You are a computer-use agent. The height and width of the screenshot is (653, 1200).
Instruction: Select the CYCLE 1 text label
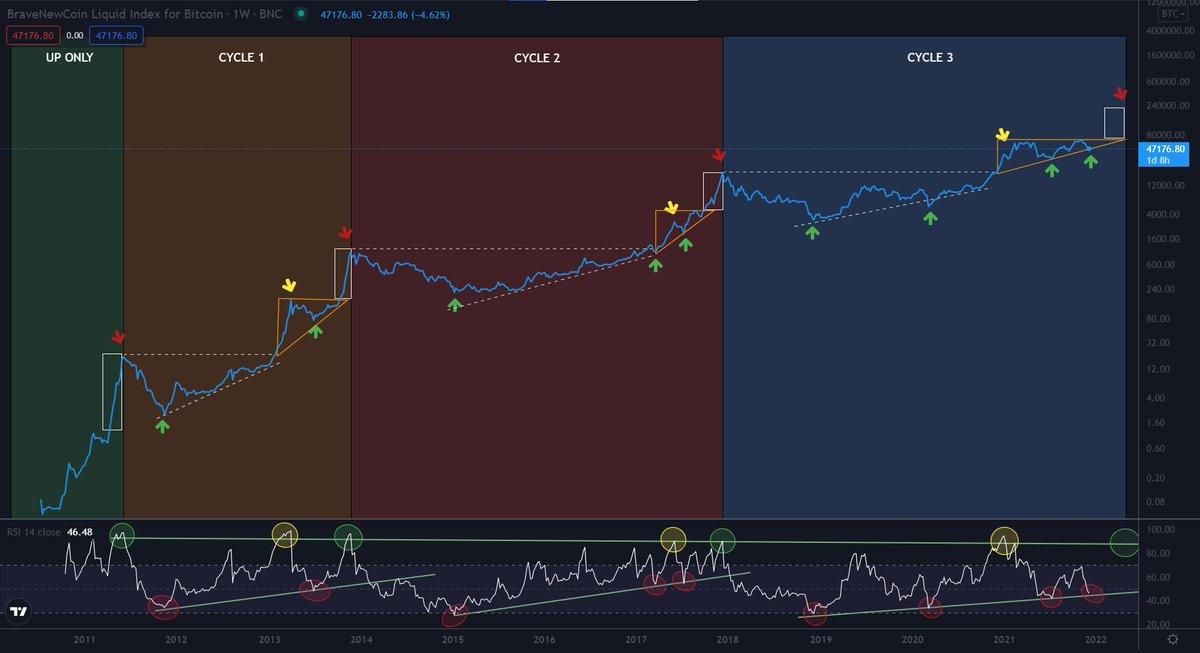[241, 58]
